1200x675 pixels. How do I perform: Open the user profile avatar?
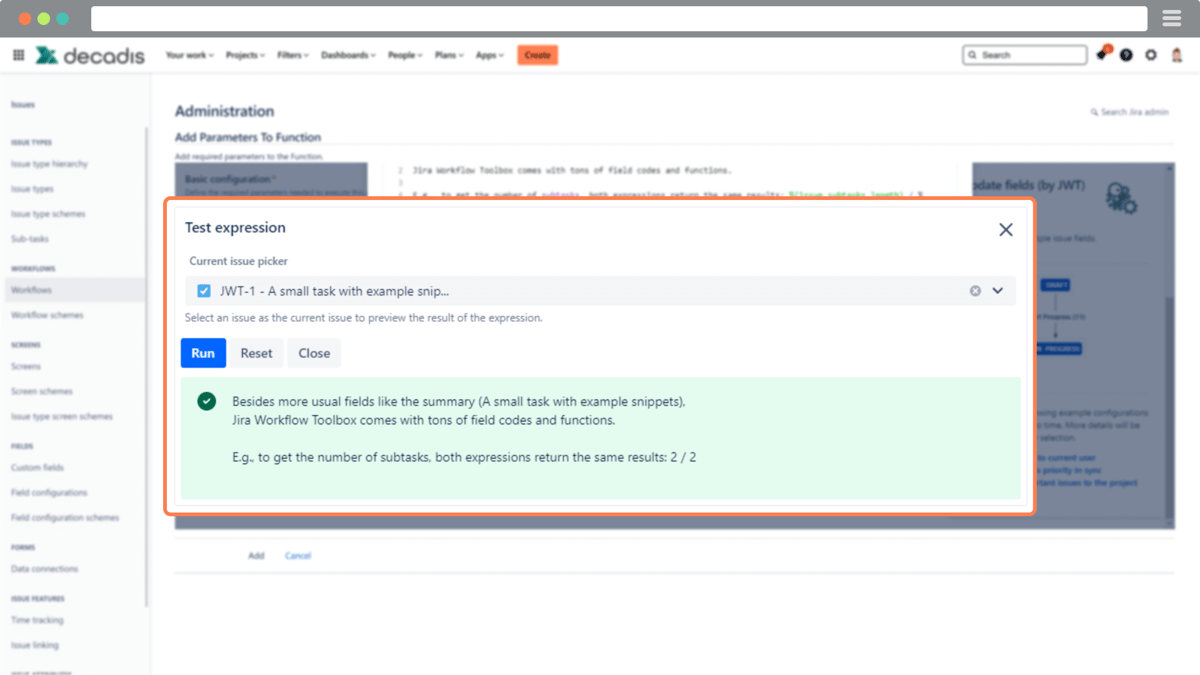tap(1176, 55)
